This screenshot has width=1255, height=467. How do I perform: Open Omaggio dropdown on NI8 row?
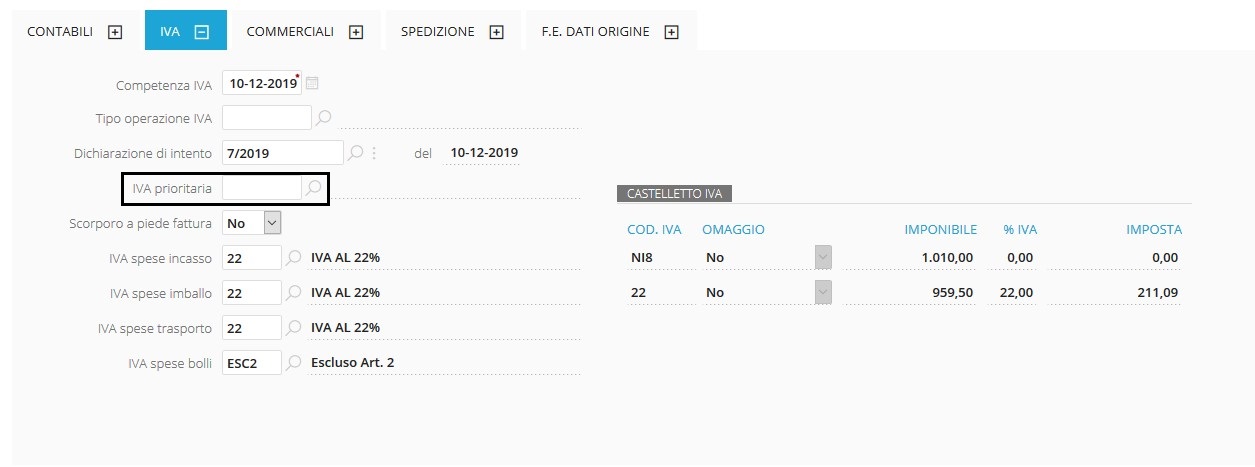823,258
